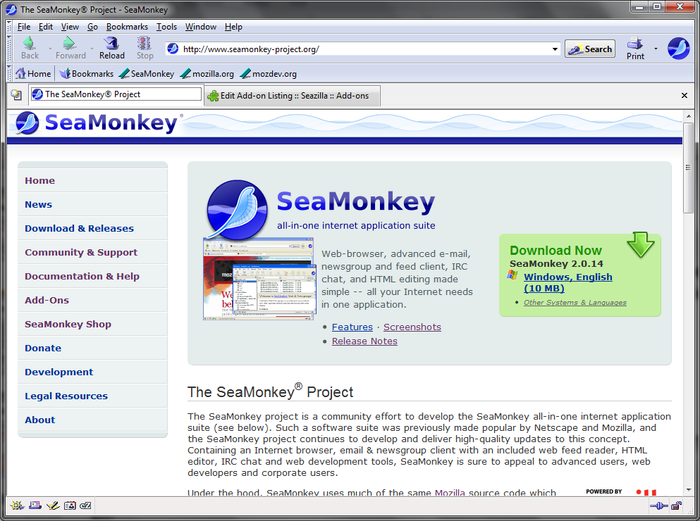
Task: Stop loading with the Stop button
Action: [x=145, y=48]
